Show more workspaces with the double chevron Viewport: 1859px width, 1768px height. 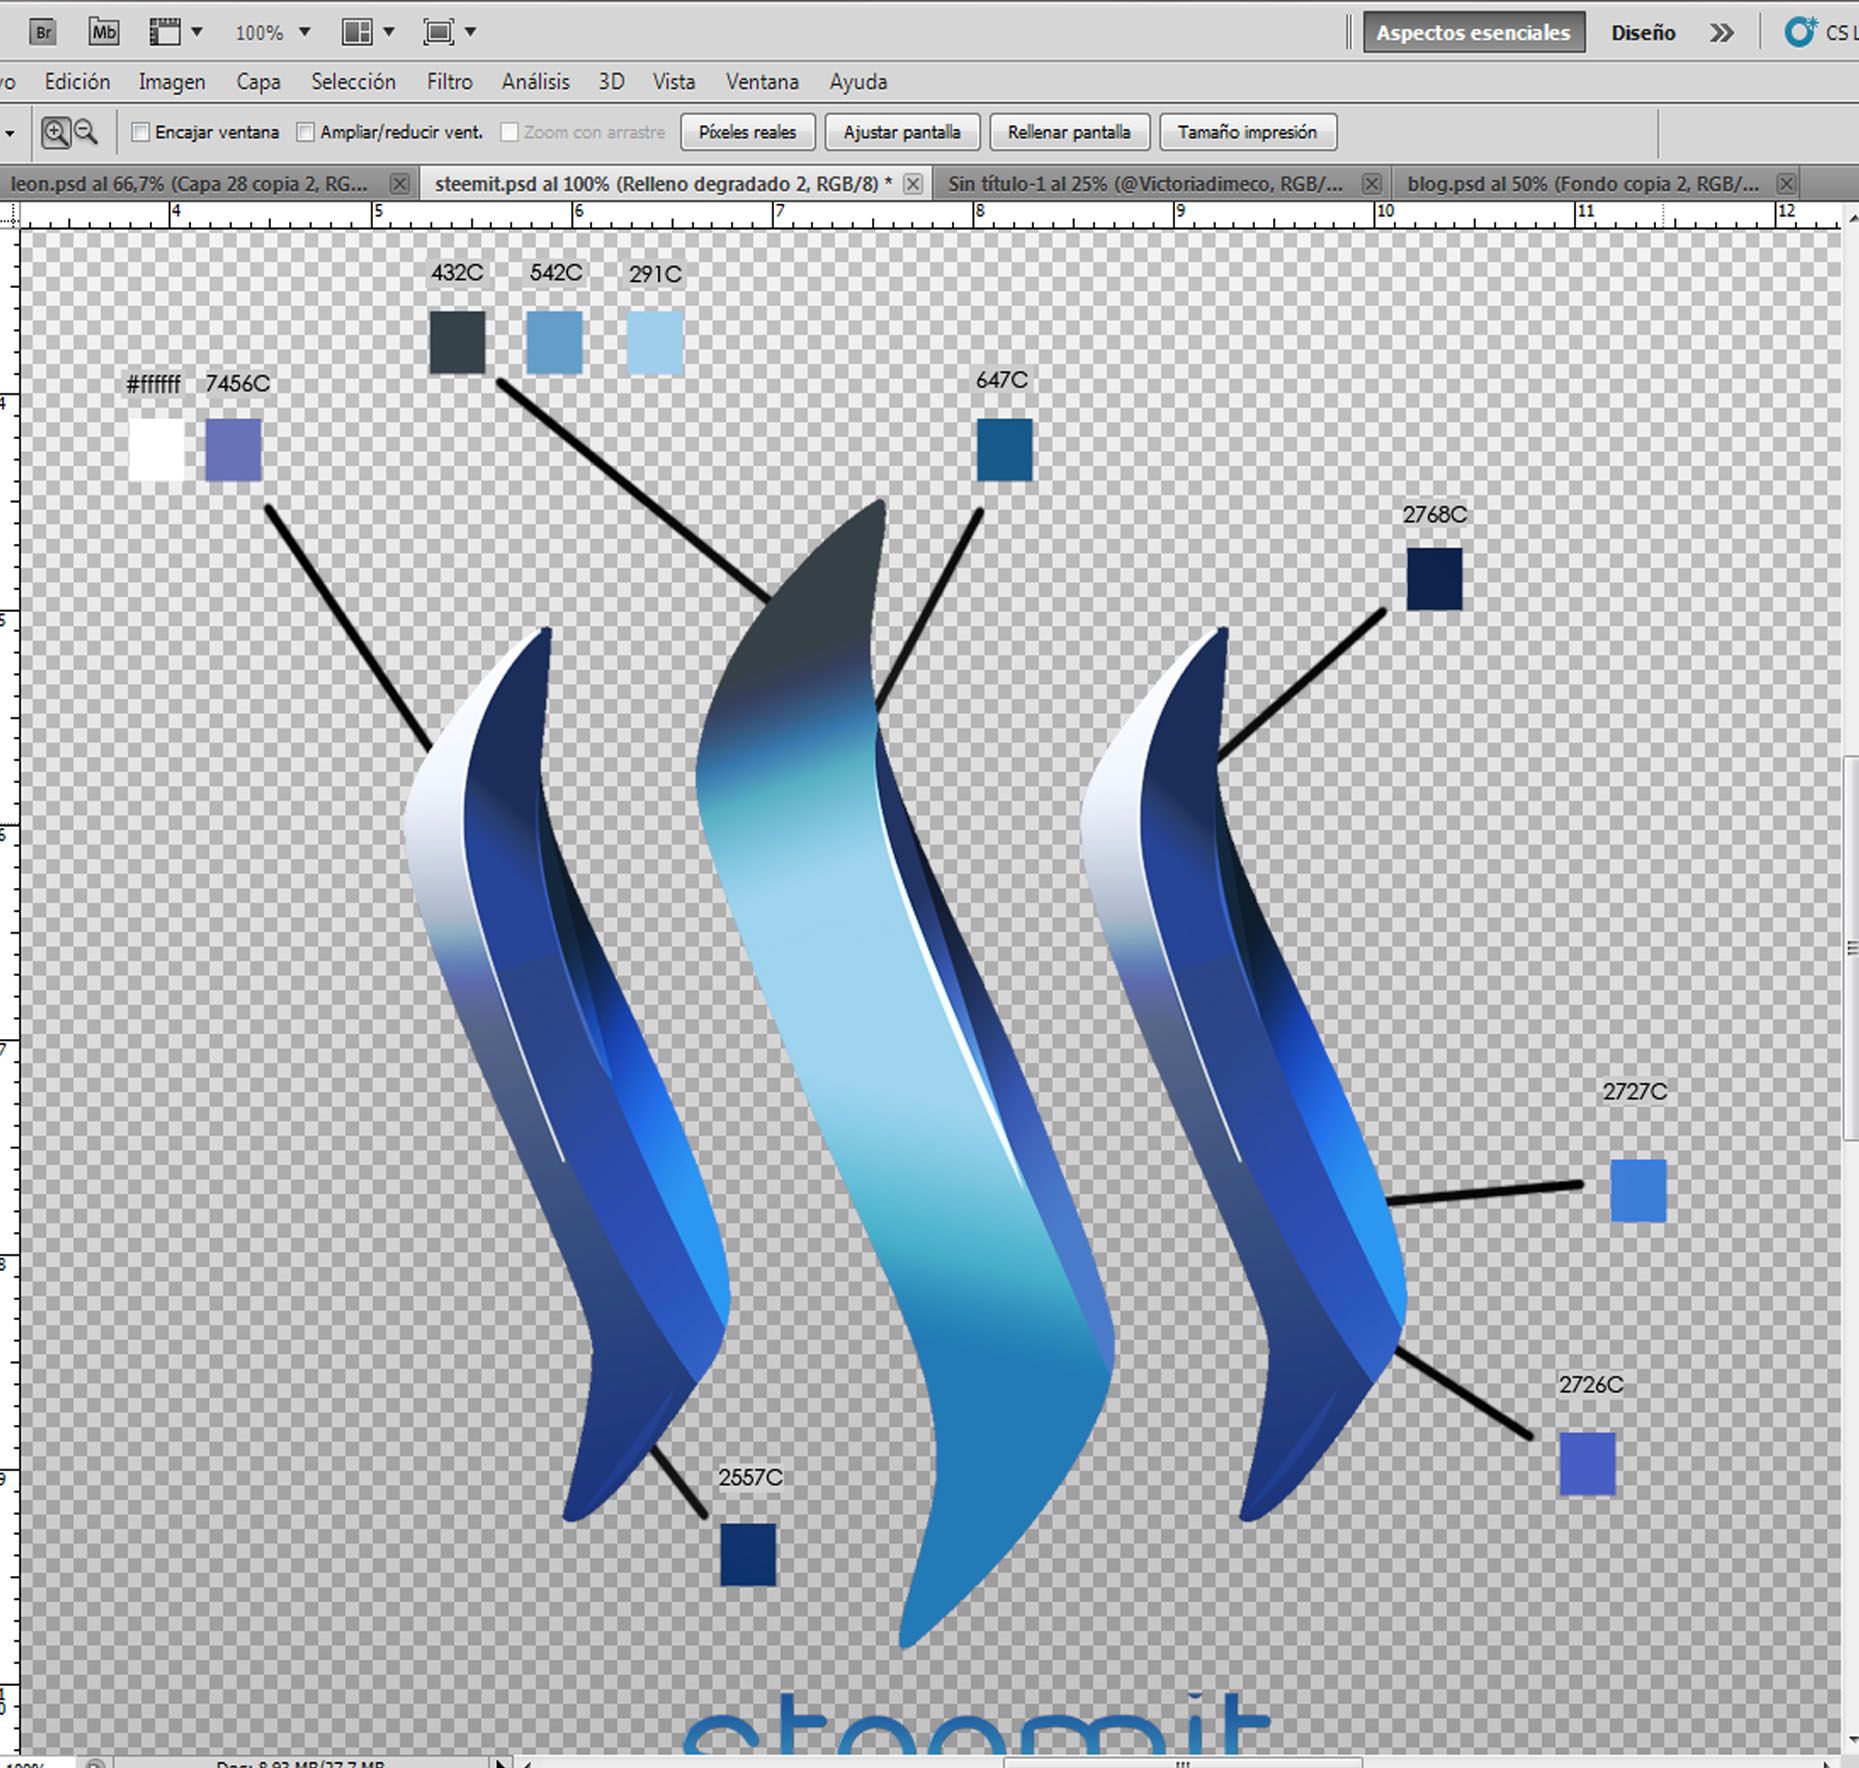pos(1721,33)
